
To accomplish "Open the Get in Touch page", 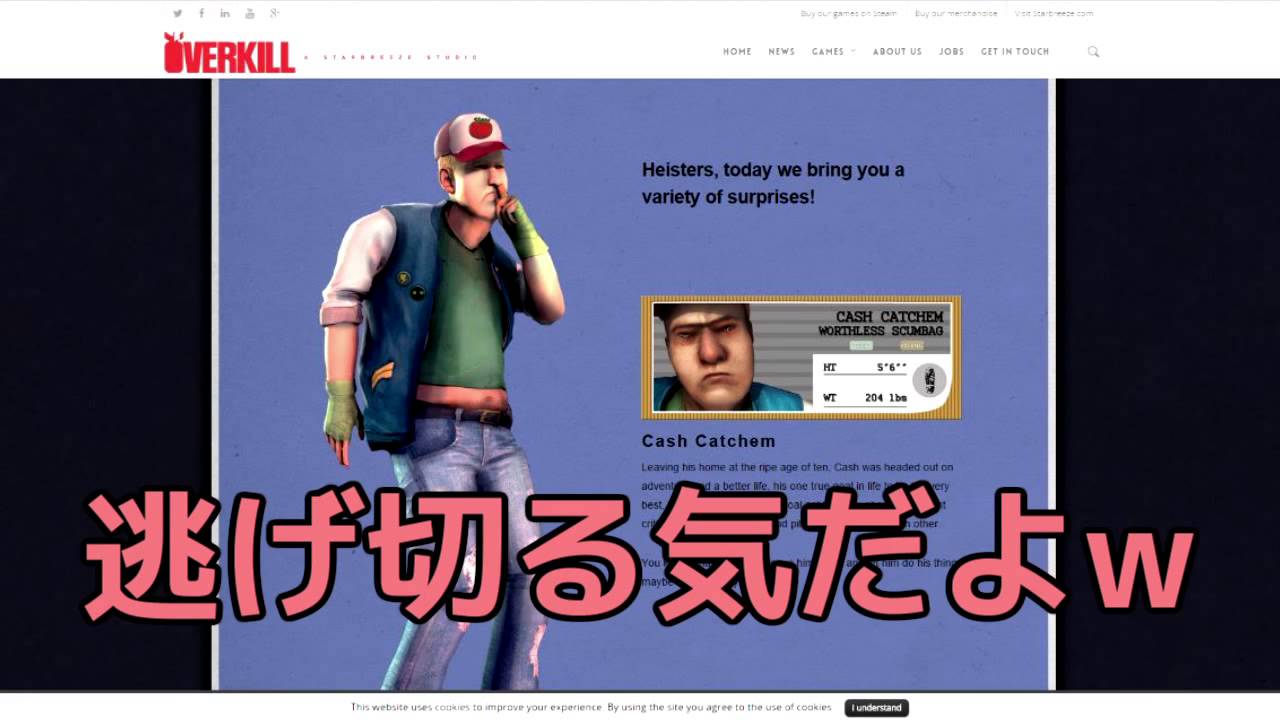I will pyautogui.click(x=1015, y=52).
